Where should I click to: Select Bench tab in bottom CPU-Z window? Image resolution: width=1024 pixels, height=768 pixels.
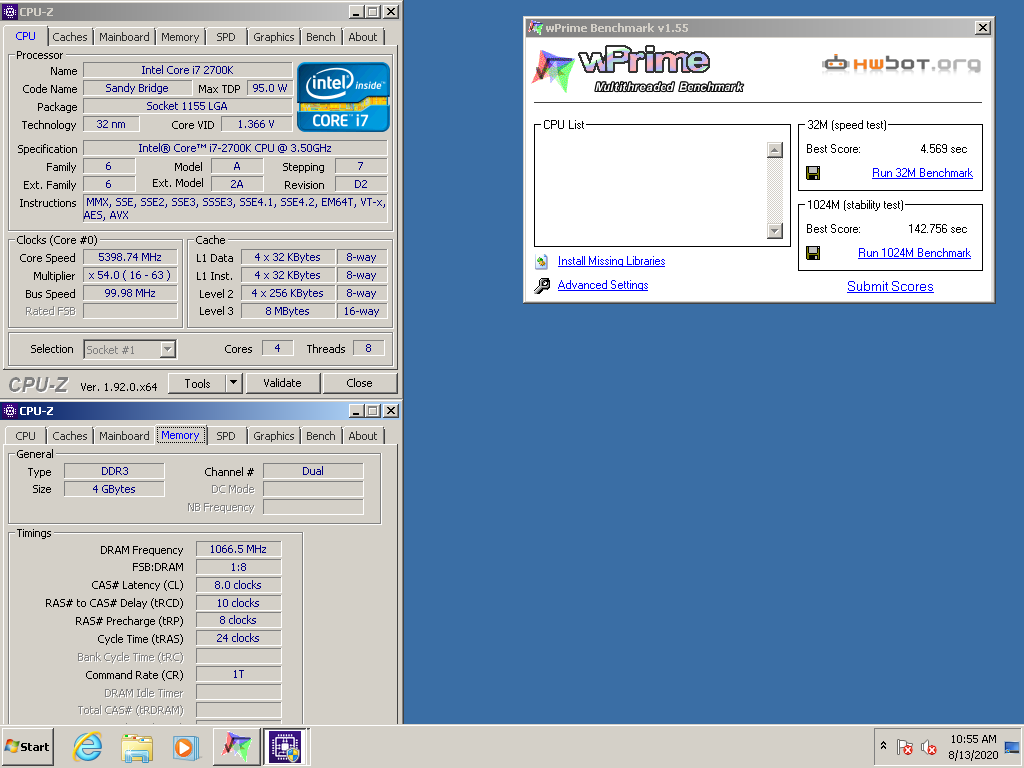coord(321,436)
